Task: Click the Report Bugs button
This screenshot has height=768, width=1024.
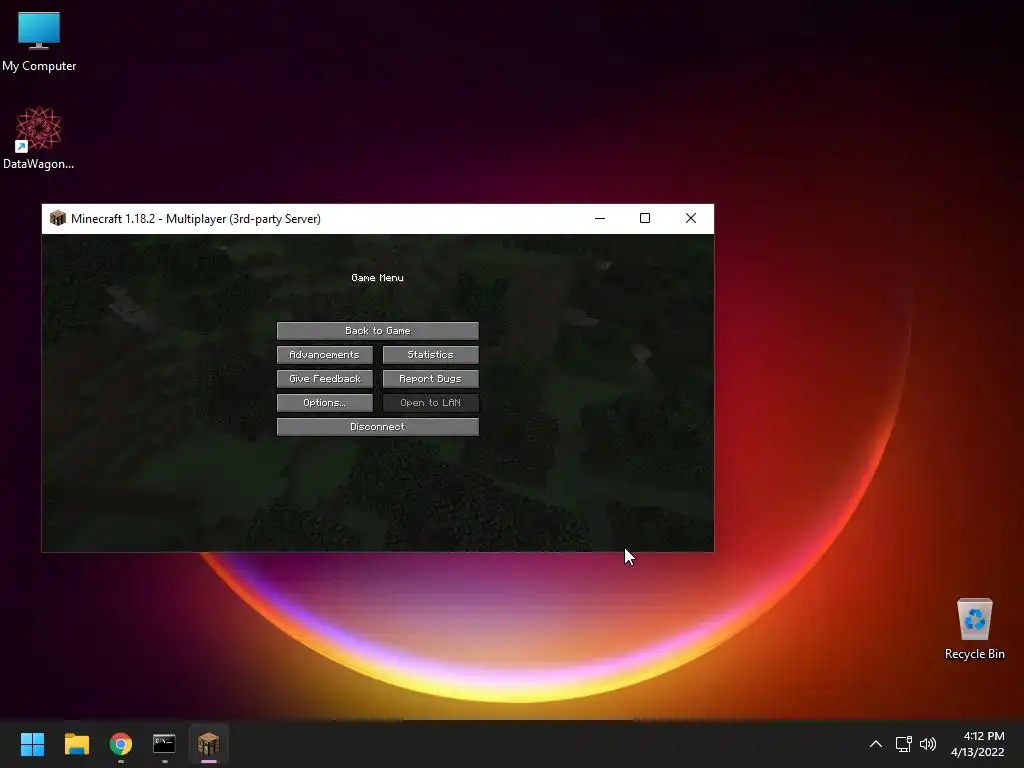Action: coord(430,379)
